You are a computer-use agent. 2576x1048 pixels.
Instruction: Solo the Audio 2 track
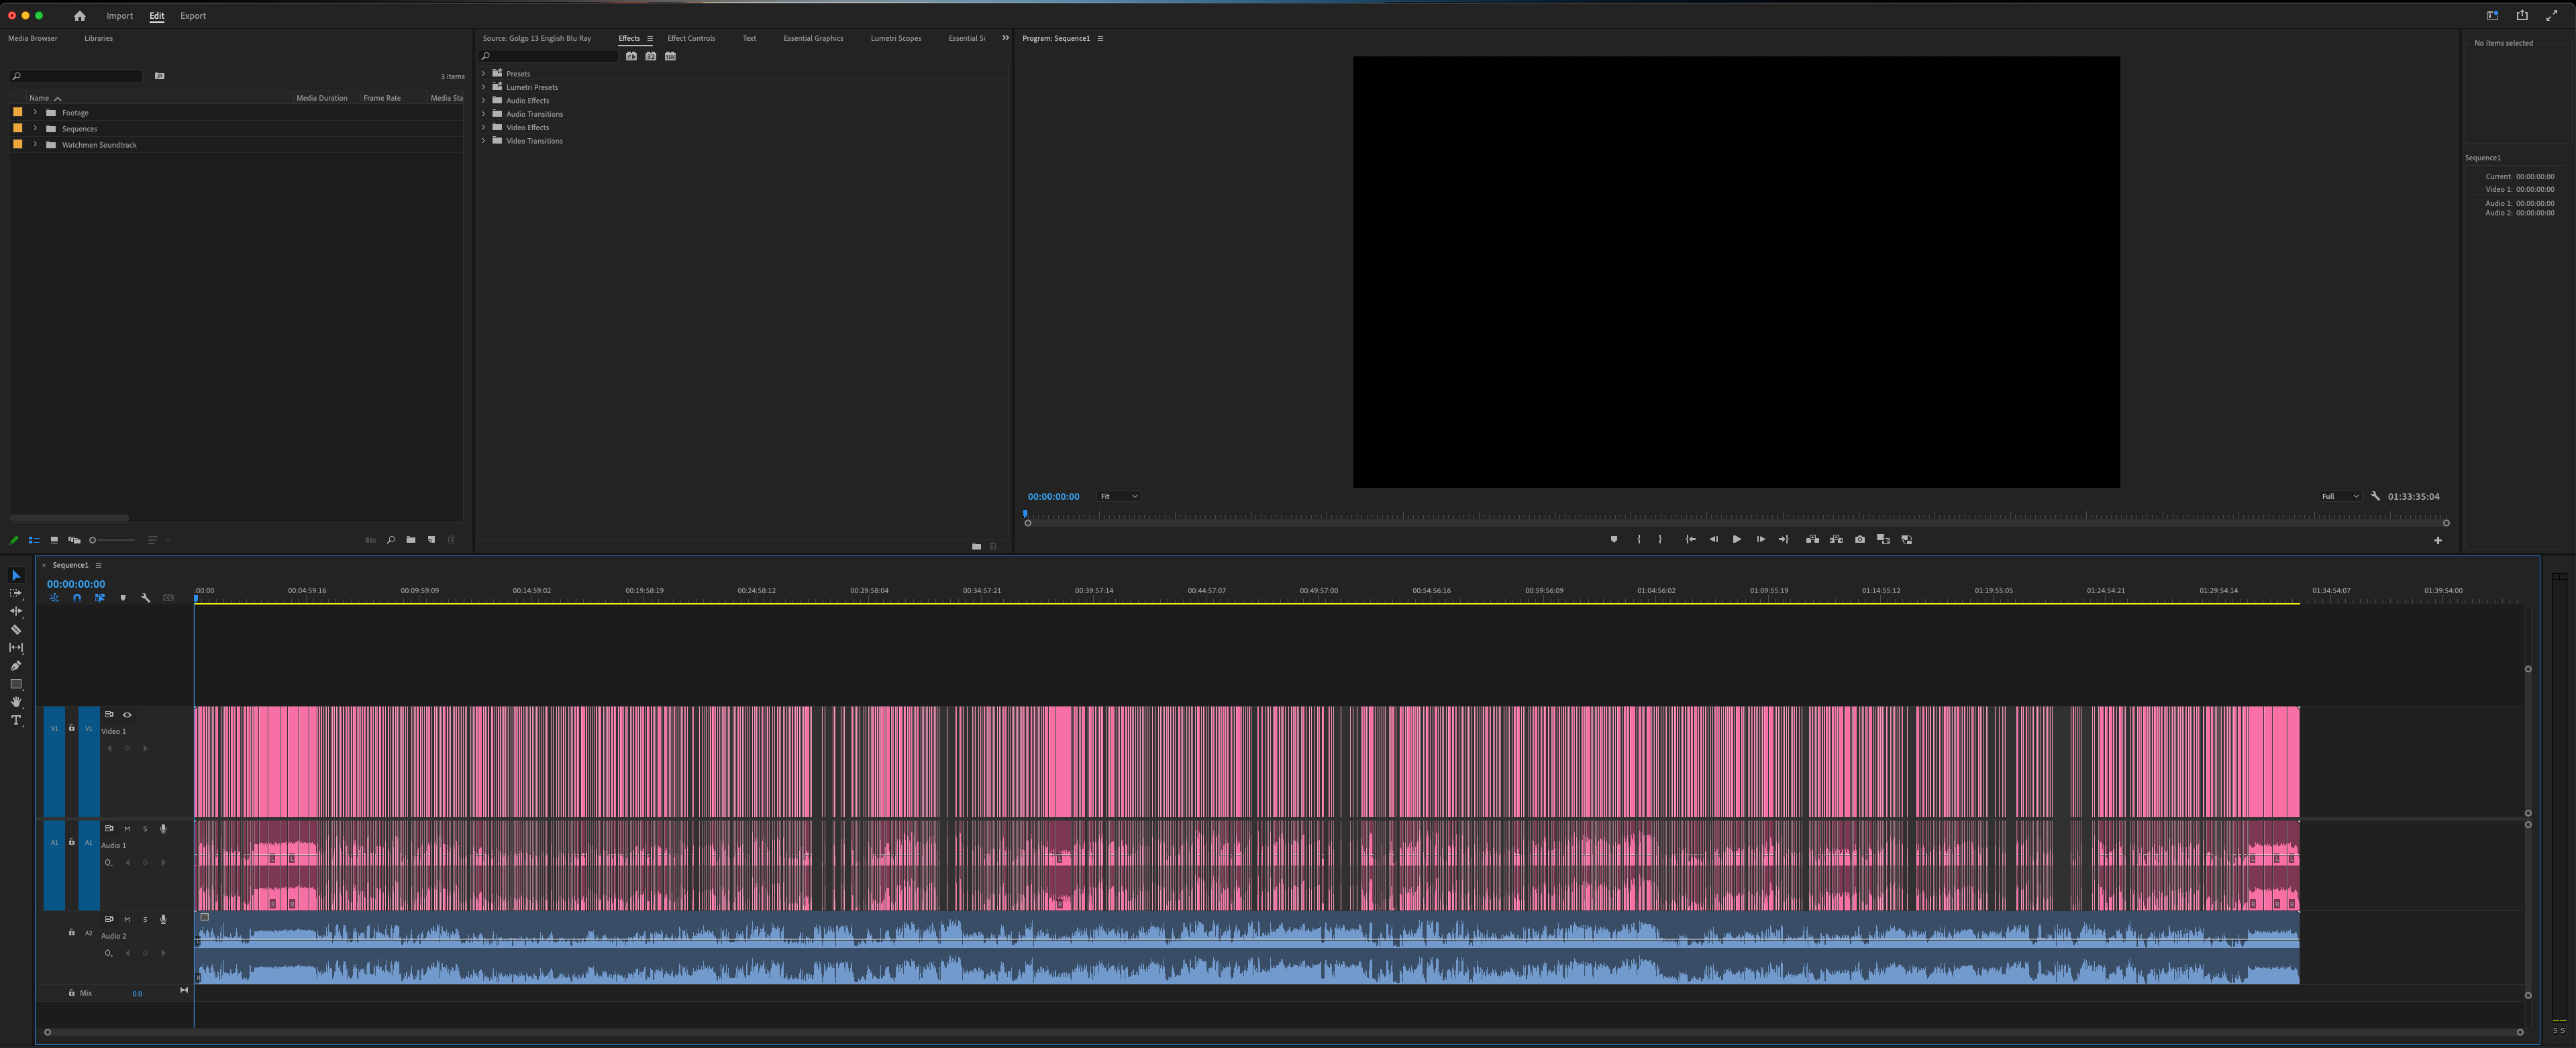145,919
